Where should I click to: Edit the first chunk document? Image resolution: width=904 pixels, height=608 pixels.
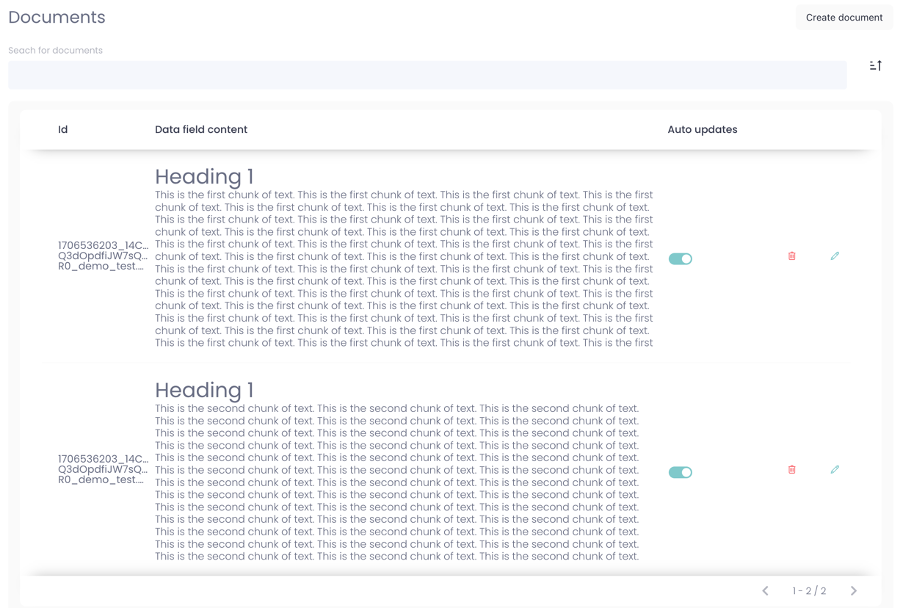pos(835,256)
